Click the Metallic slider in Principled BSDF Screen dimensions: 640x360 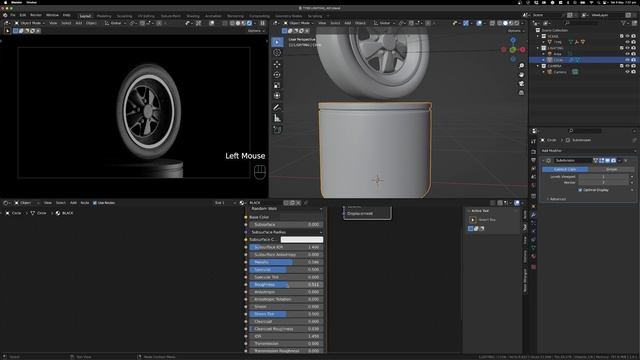coord(286,262)
